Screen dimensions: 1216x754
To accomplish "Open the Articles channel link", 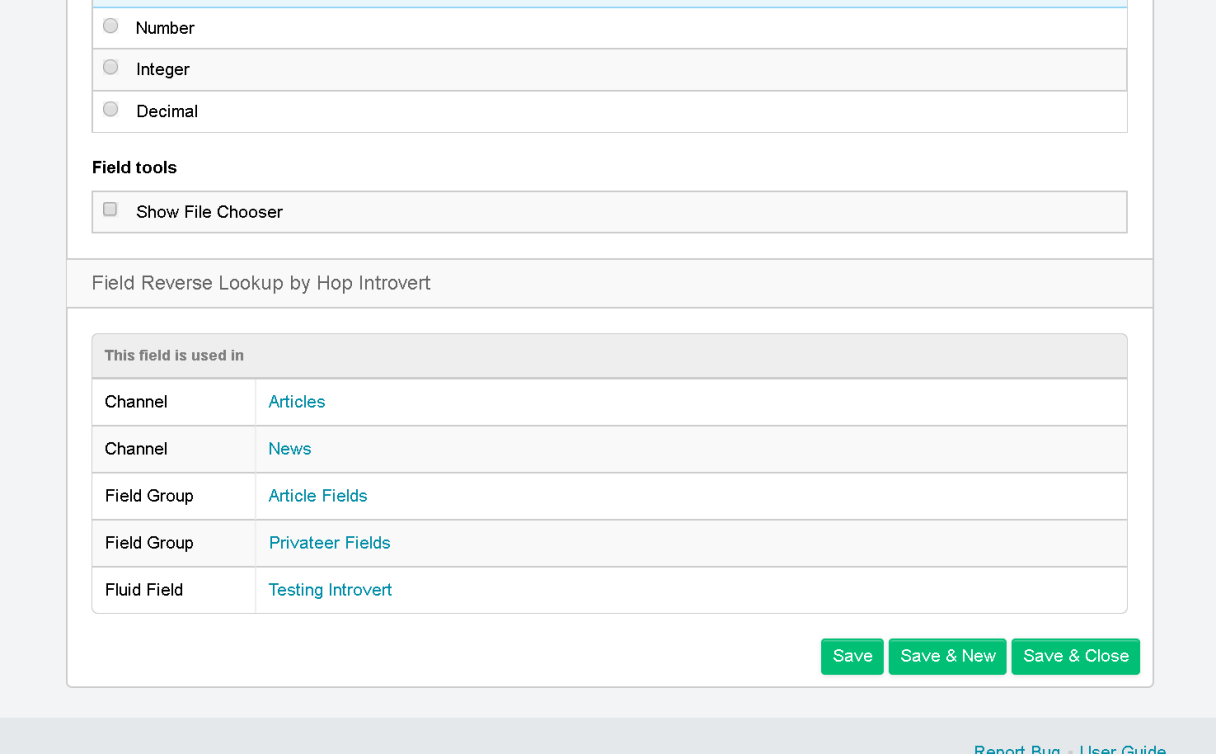I will tap(296, 401).
